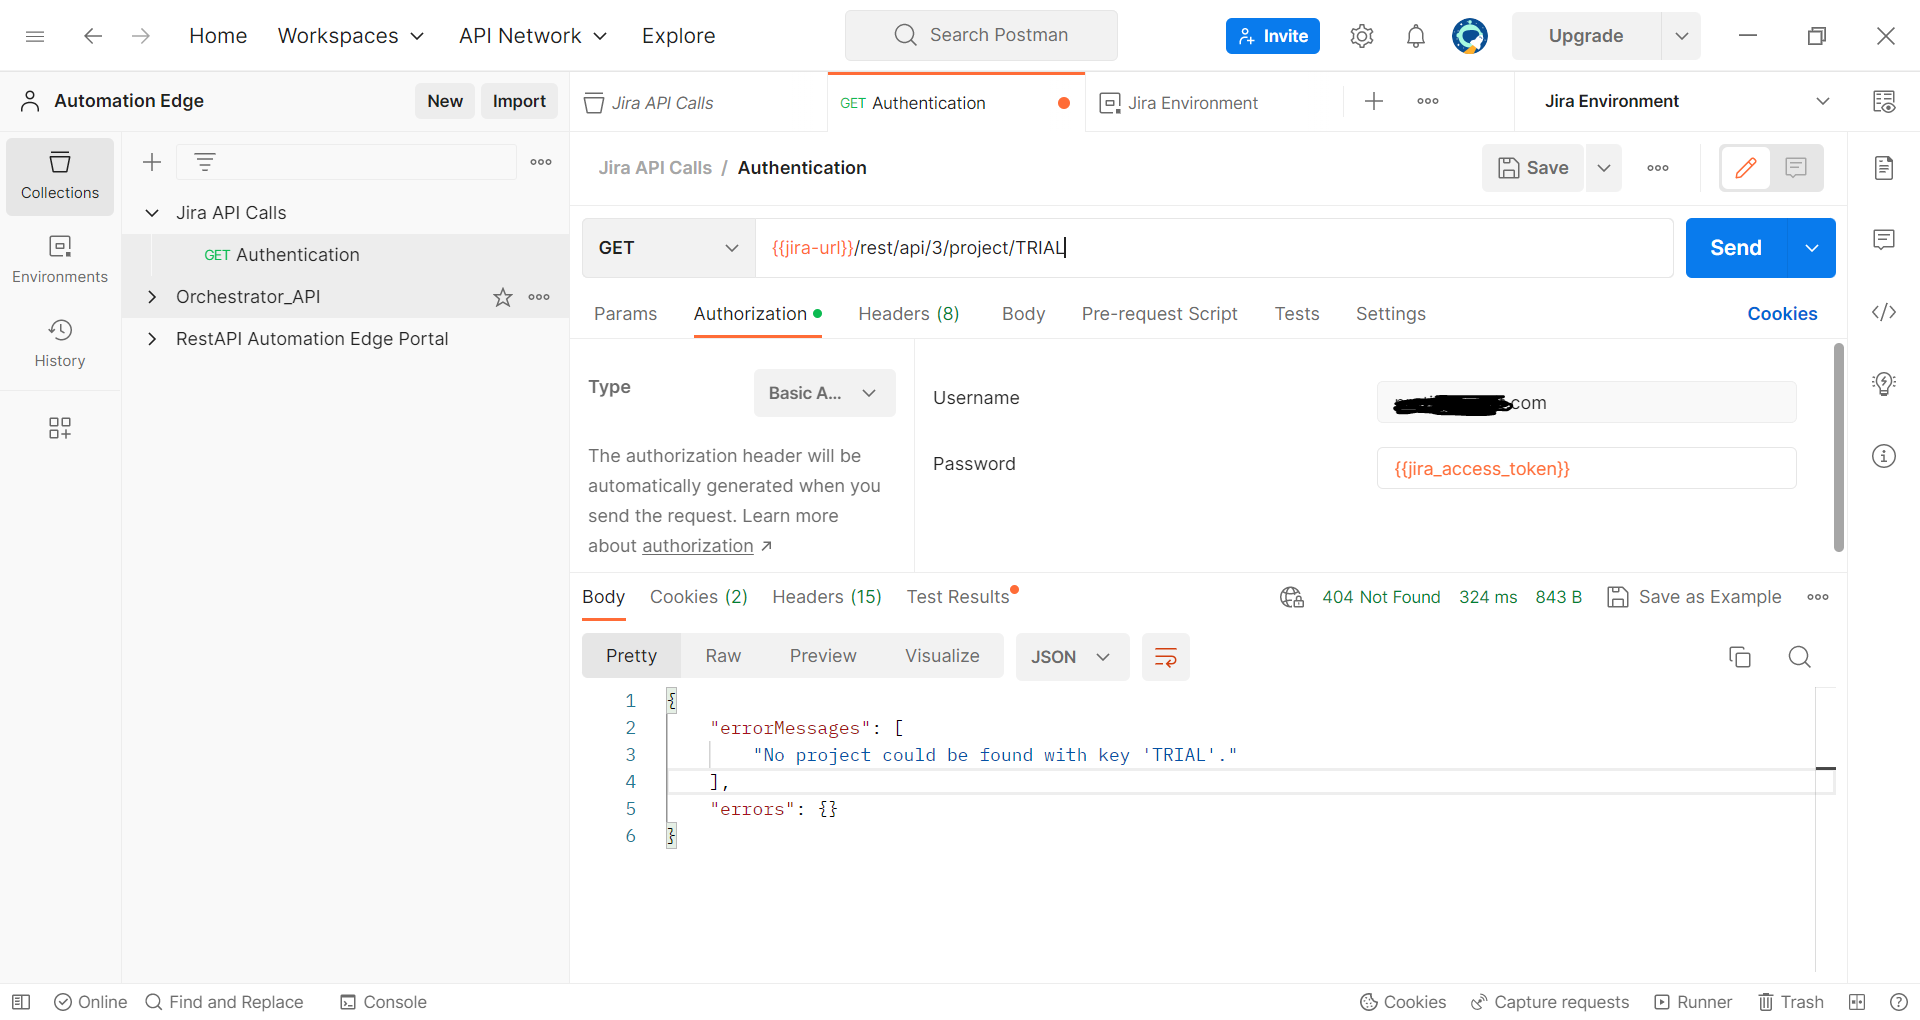Open the JSON response format dropdown
The image size is (1920, 1020).
point(1071,657)
